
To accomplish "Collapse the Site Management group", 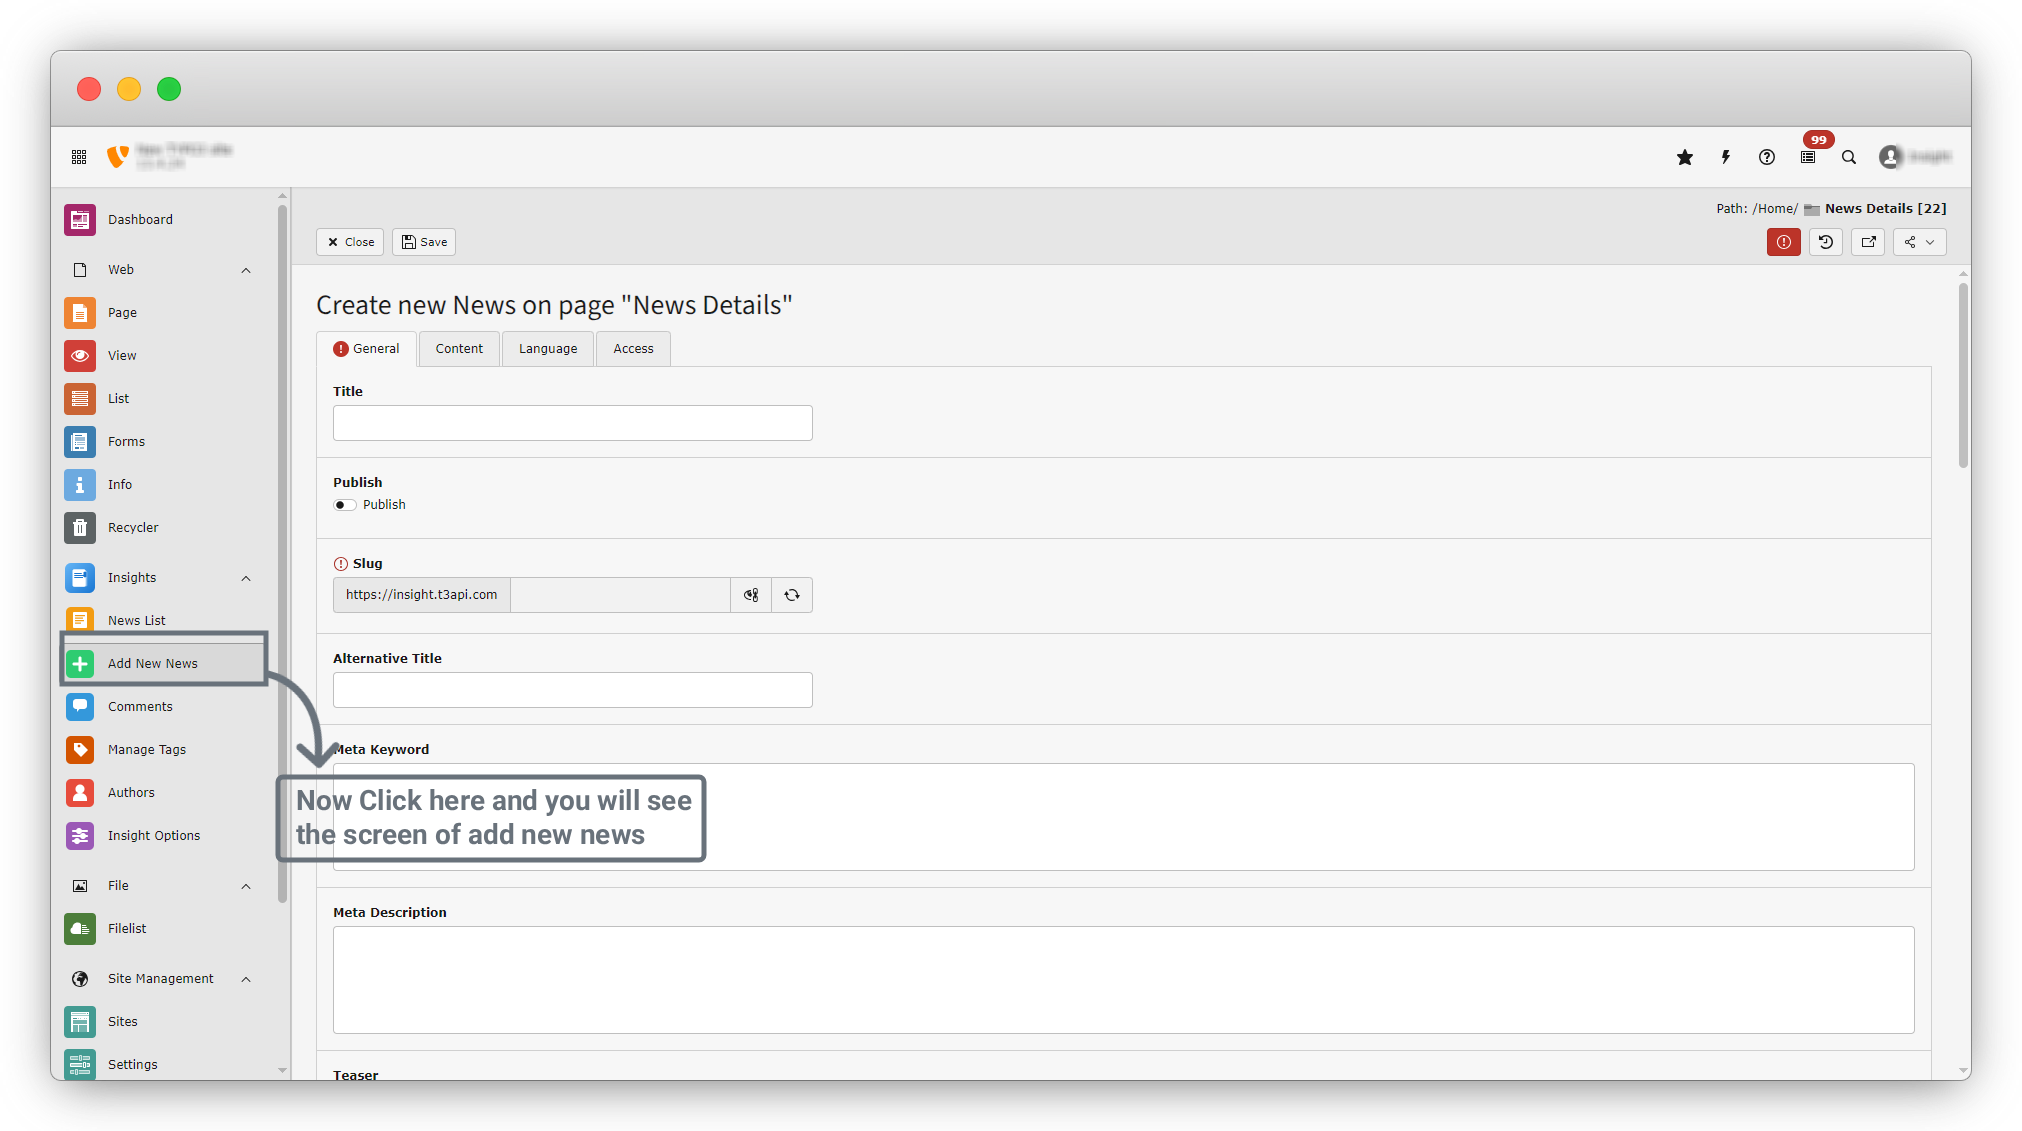I will (246, 979).
